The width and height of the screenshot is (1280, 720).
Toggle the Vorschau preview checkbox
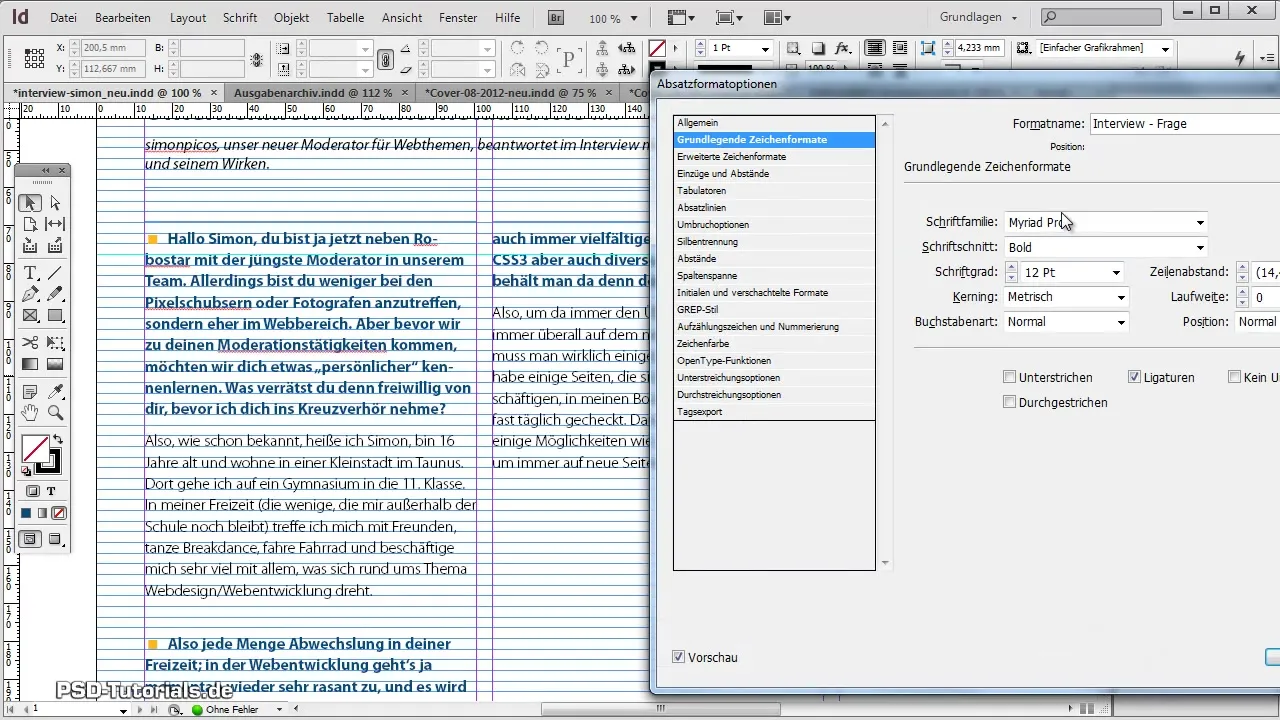tap(679, 657)
